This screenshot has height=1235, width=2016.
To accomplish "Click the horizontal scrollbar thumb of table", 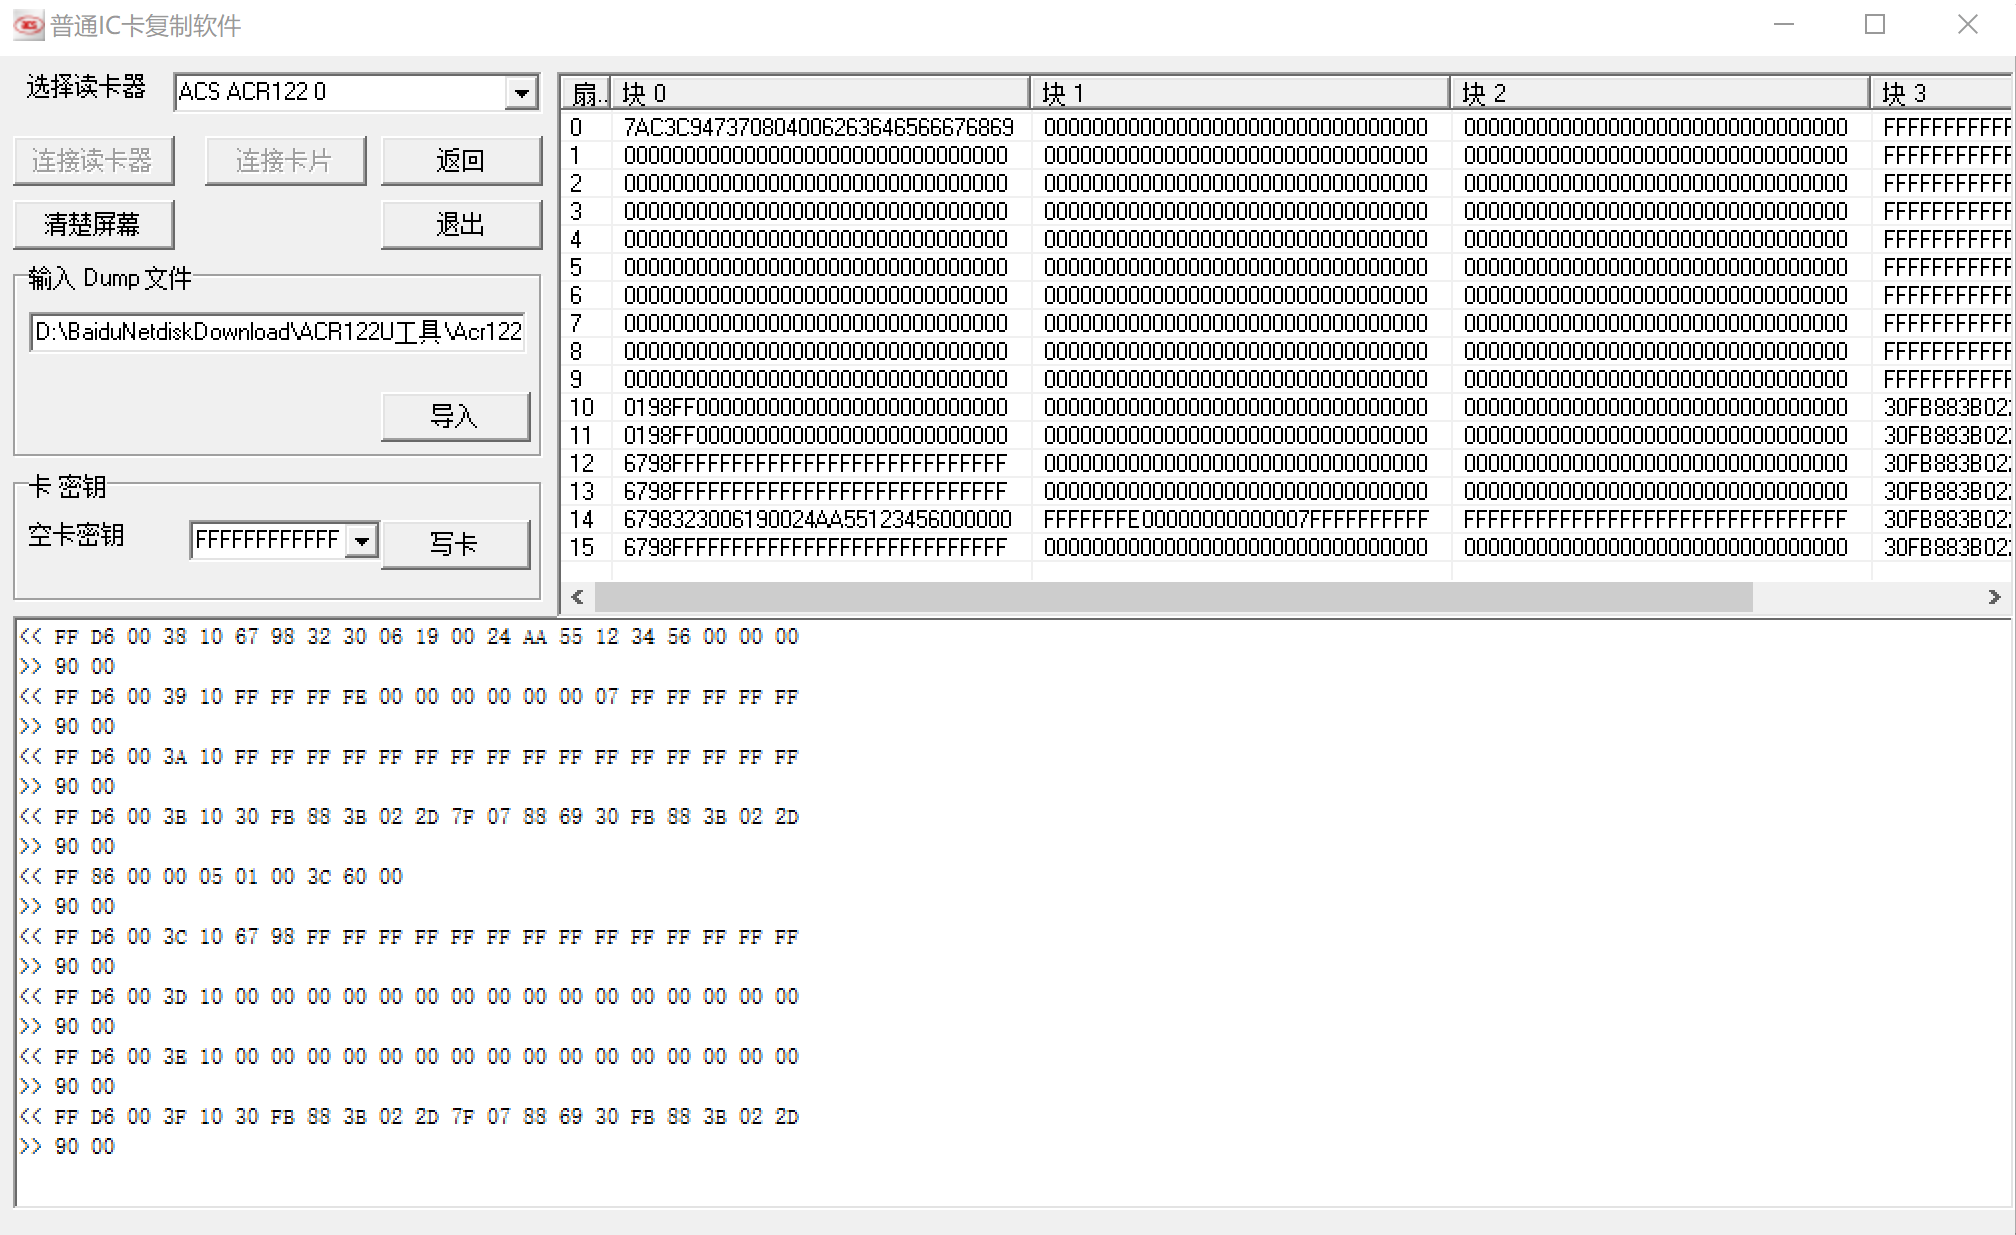I will 1173,597.
